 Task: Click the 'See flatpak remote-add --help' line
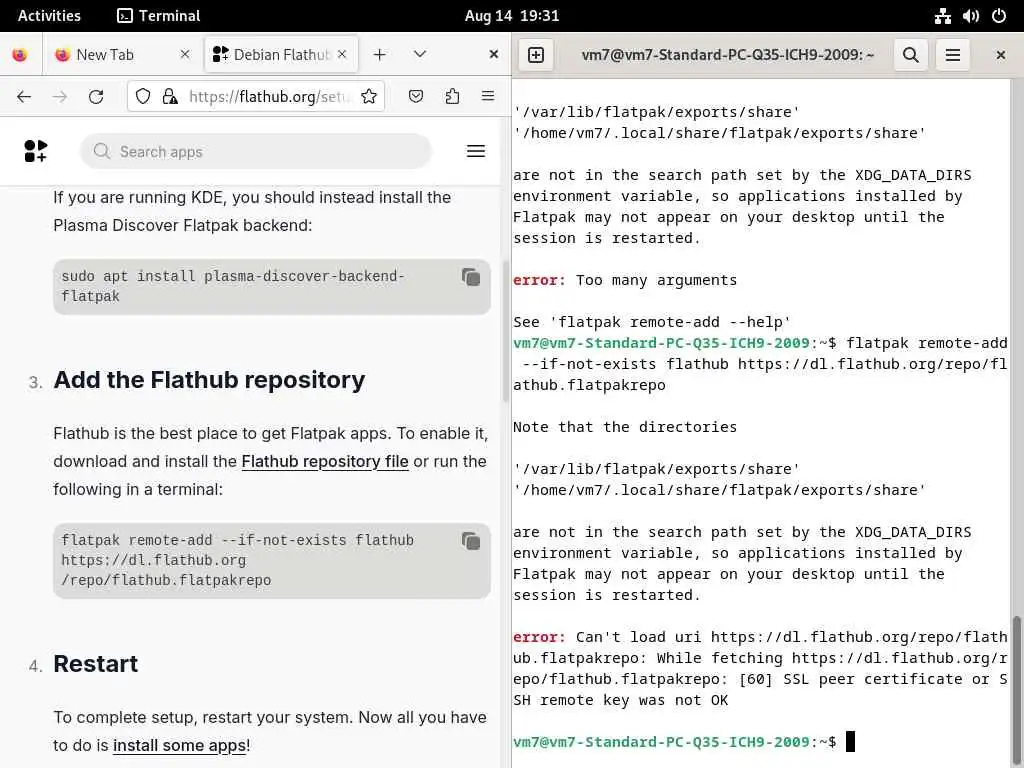click(x=652, y=322)
